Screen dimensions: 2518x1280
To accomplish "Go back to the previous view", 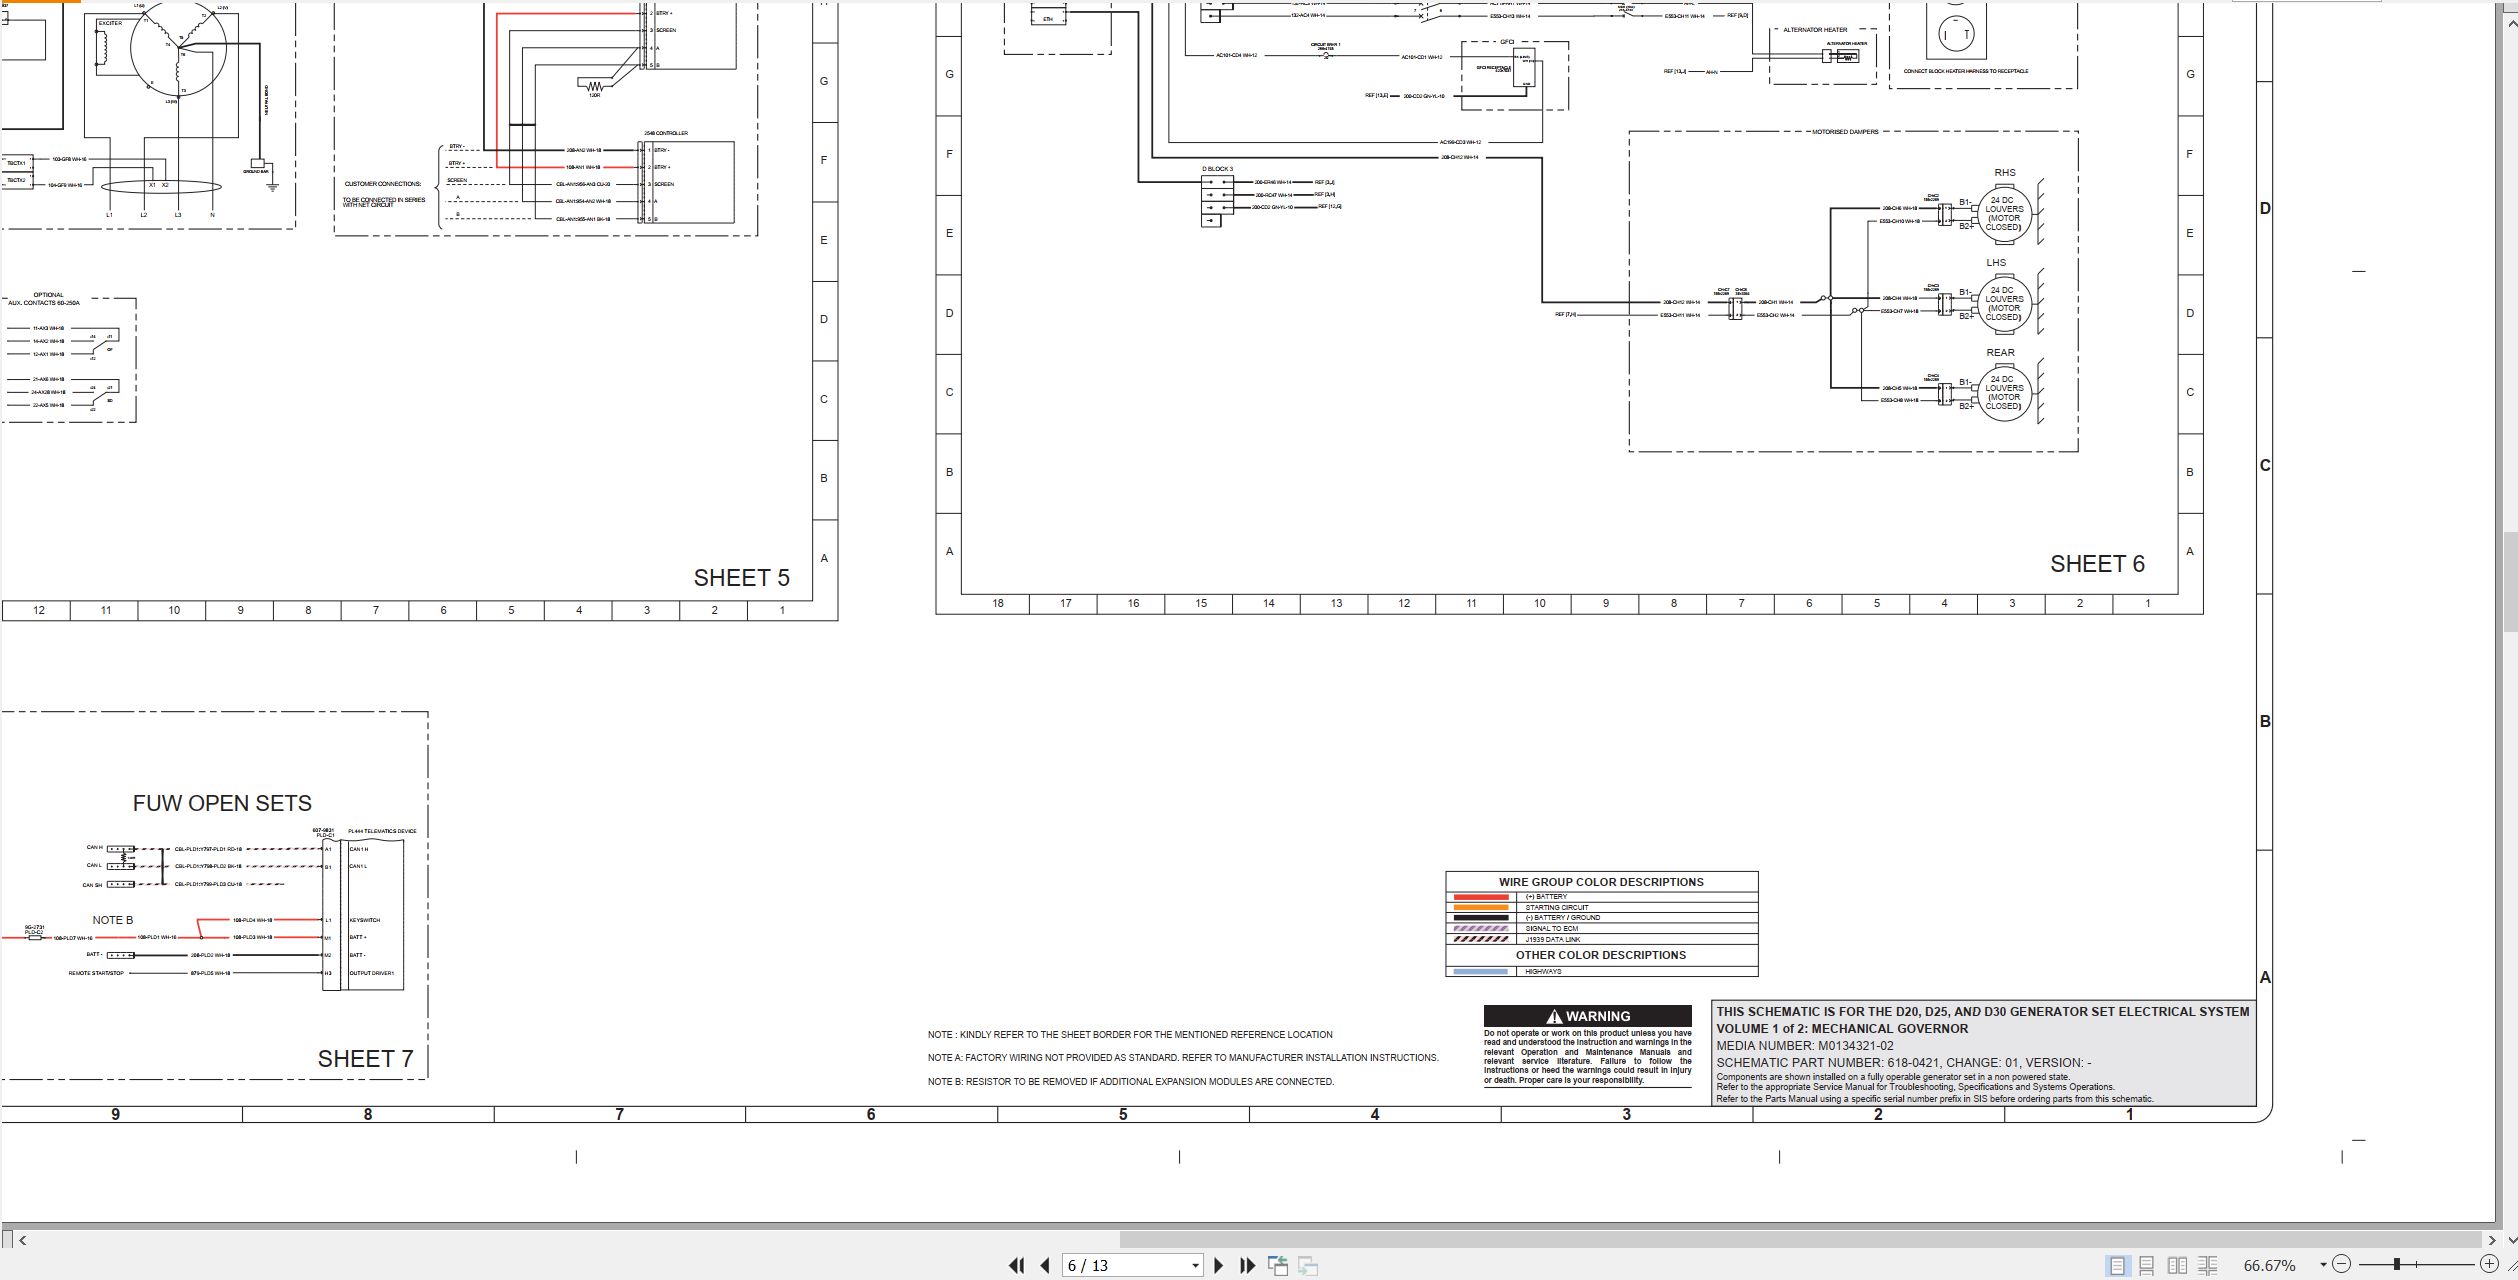I will [x=1278, y=1265].
